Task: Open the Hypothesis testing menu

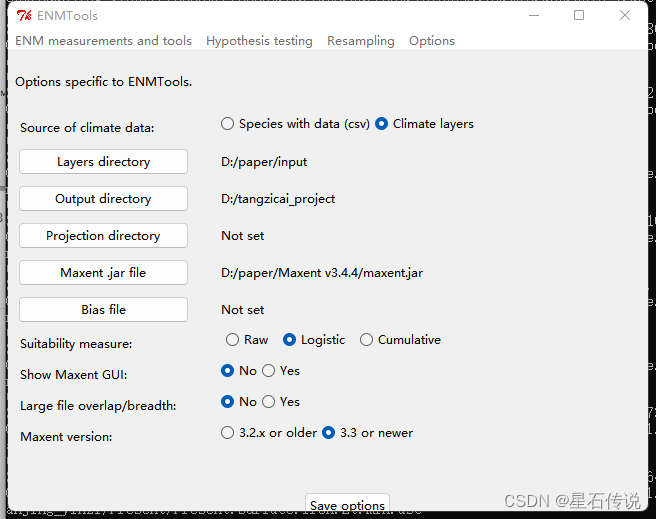Action: coord(259,41)
